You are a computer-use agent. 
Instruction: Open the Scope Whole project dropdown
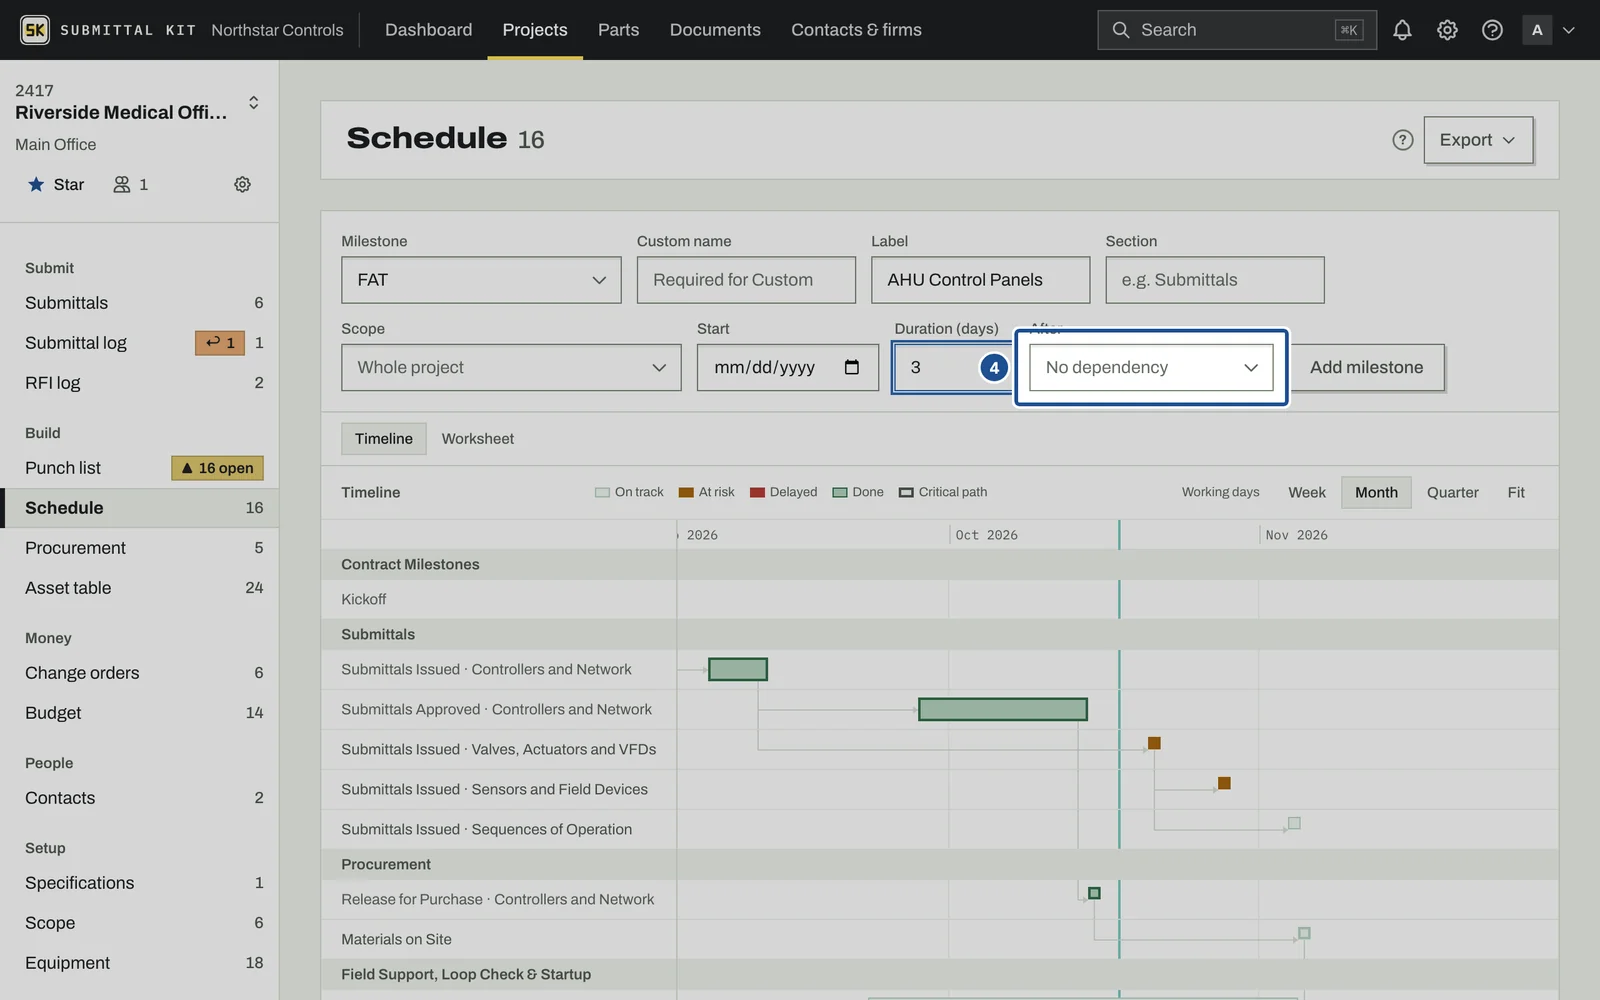pyautogui.click(x=511, y=367)
